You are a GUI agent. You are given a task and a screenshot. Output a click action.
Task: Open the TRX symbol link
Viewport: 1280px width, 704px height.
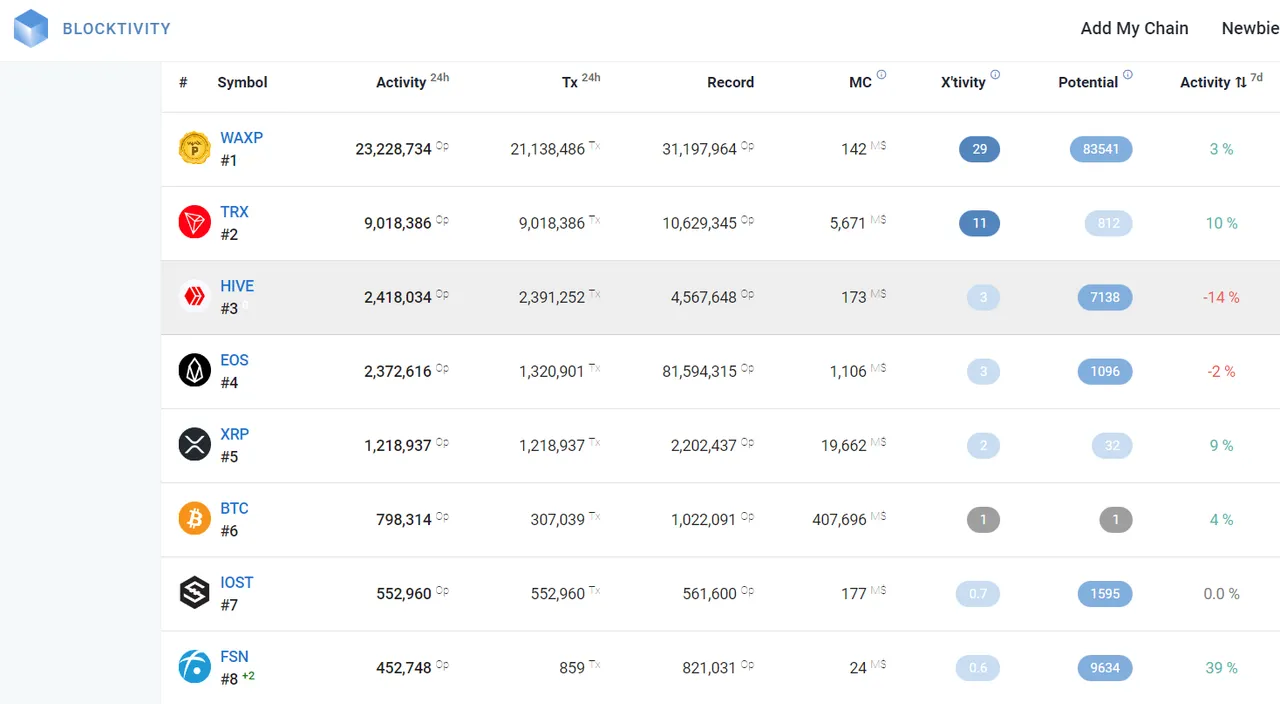235,211
